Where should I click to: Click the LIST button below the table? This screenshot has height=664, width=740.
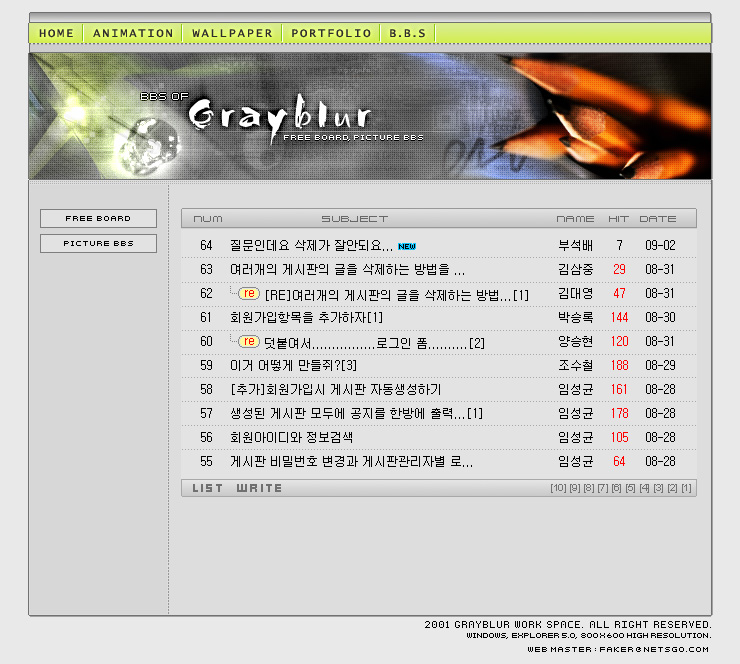click(207, 488)
